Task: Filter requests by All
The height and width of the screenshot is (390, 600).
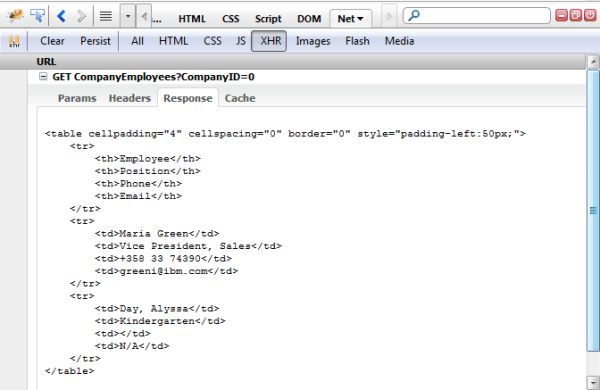Action: tap(137, 41)
